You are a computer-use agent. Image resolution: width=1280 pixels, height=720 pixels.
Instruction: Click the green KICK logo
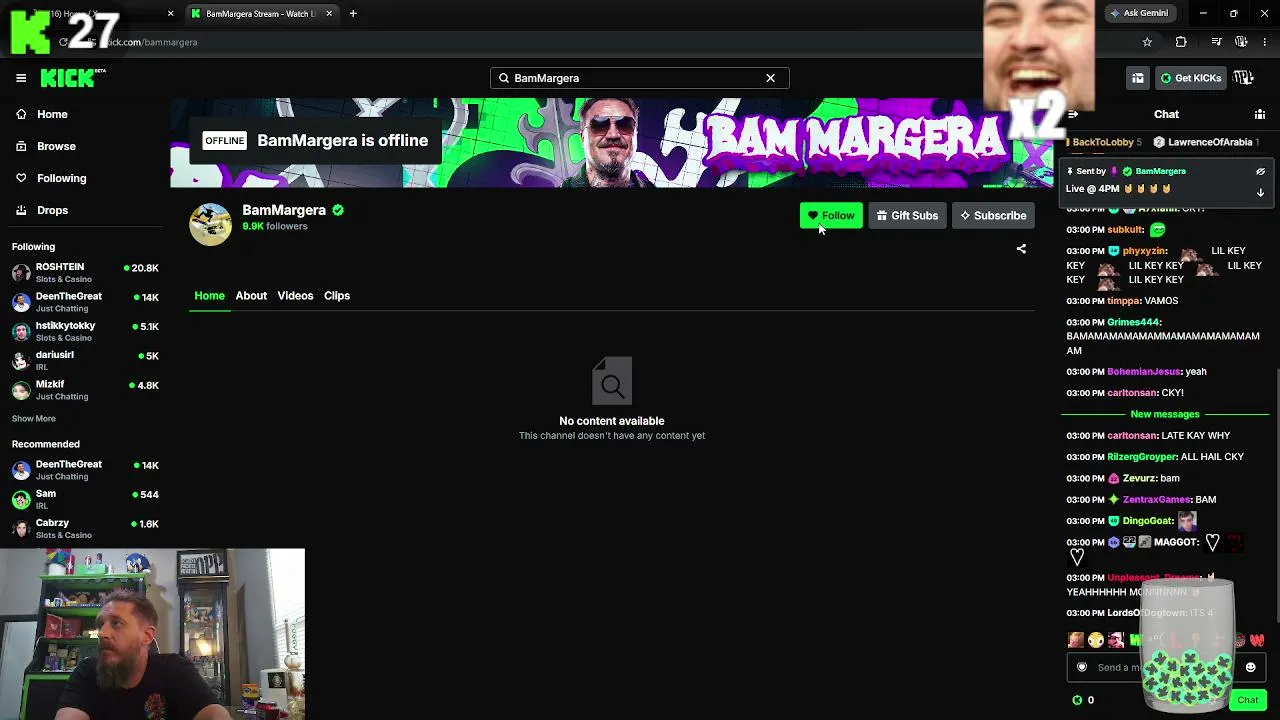(x=72, y=78)
